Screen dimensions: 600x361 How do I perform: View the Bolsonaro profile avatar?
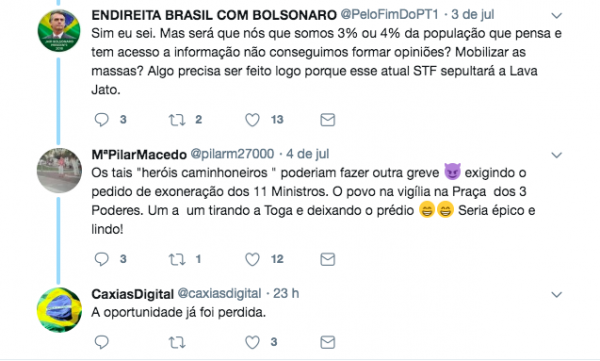click(59, 31)
